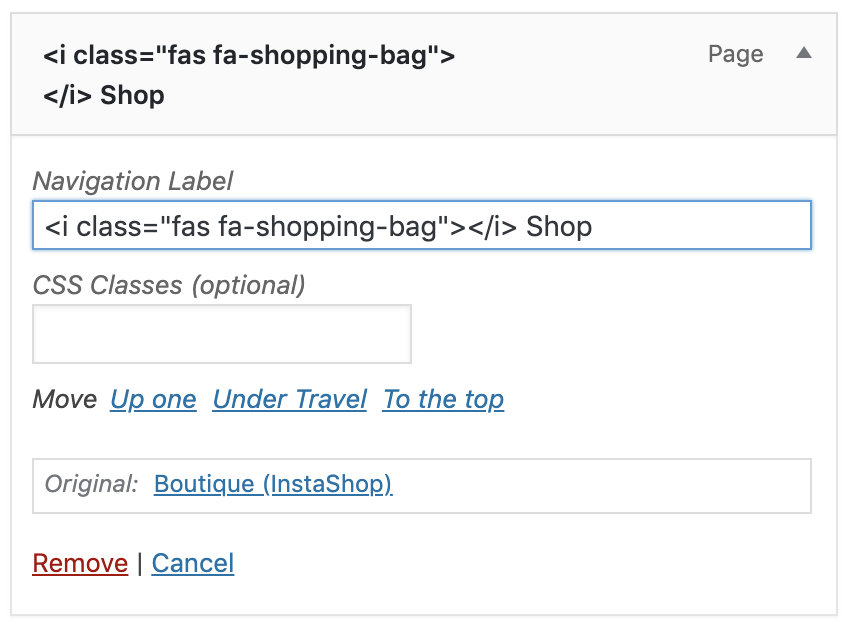Click empty header area left of Page

(x=580, y=75)
